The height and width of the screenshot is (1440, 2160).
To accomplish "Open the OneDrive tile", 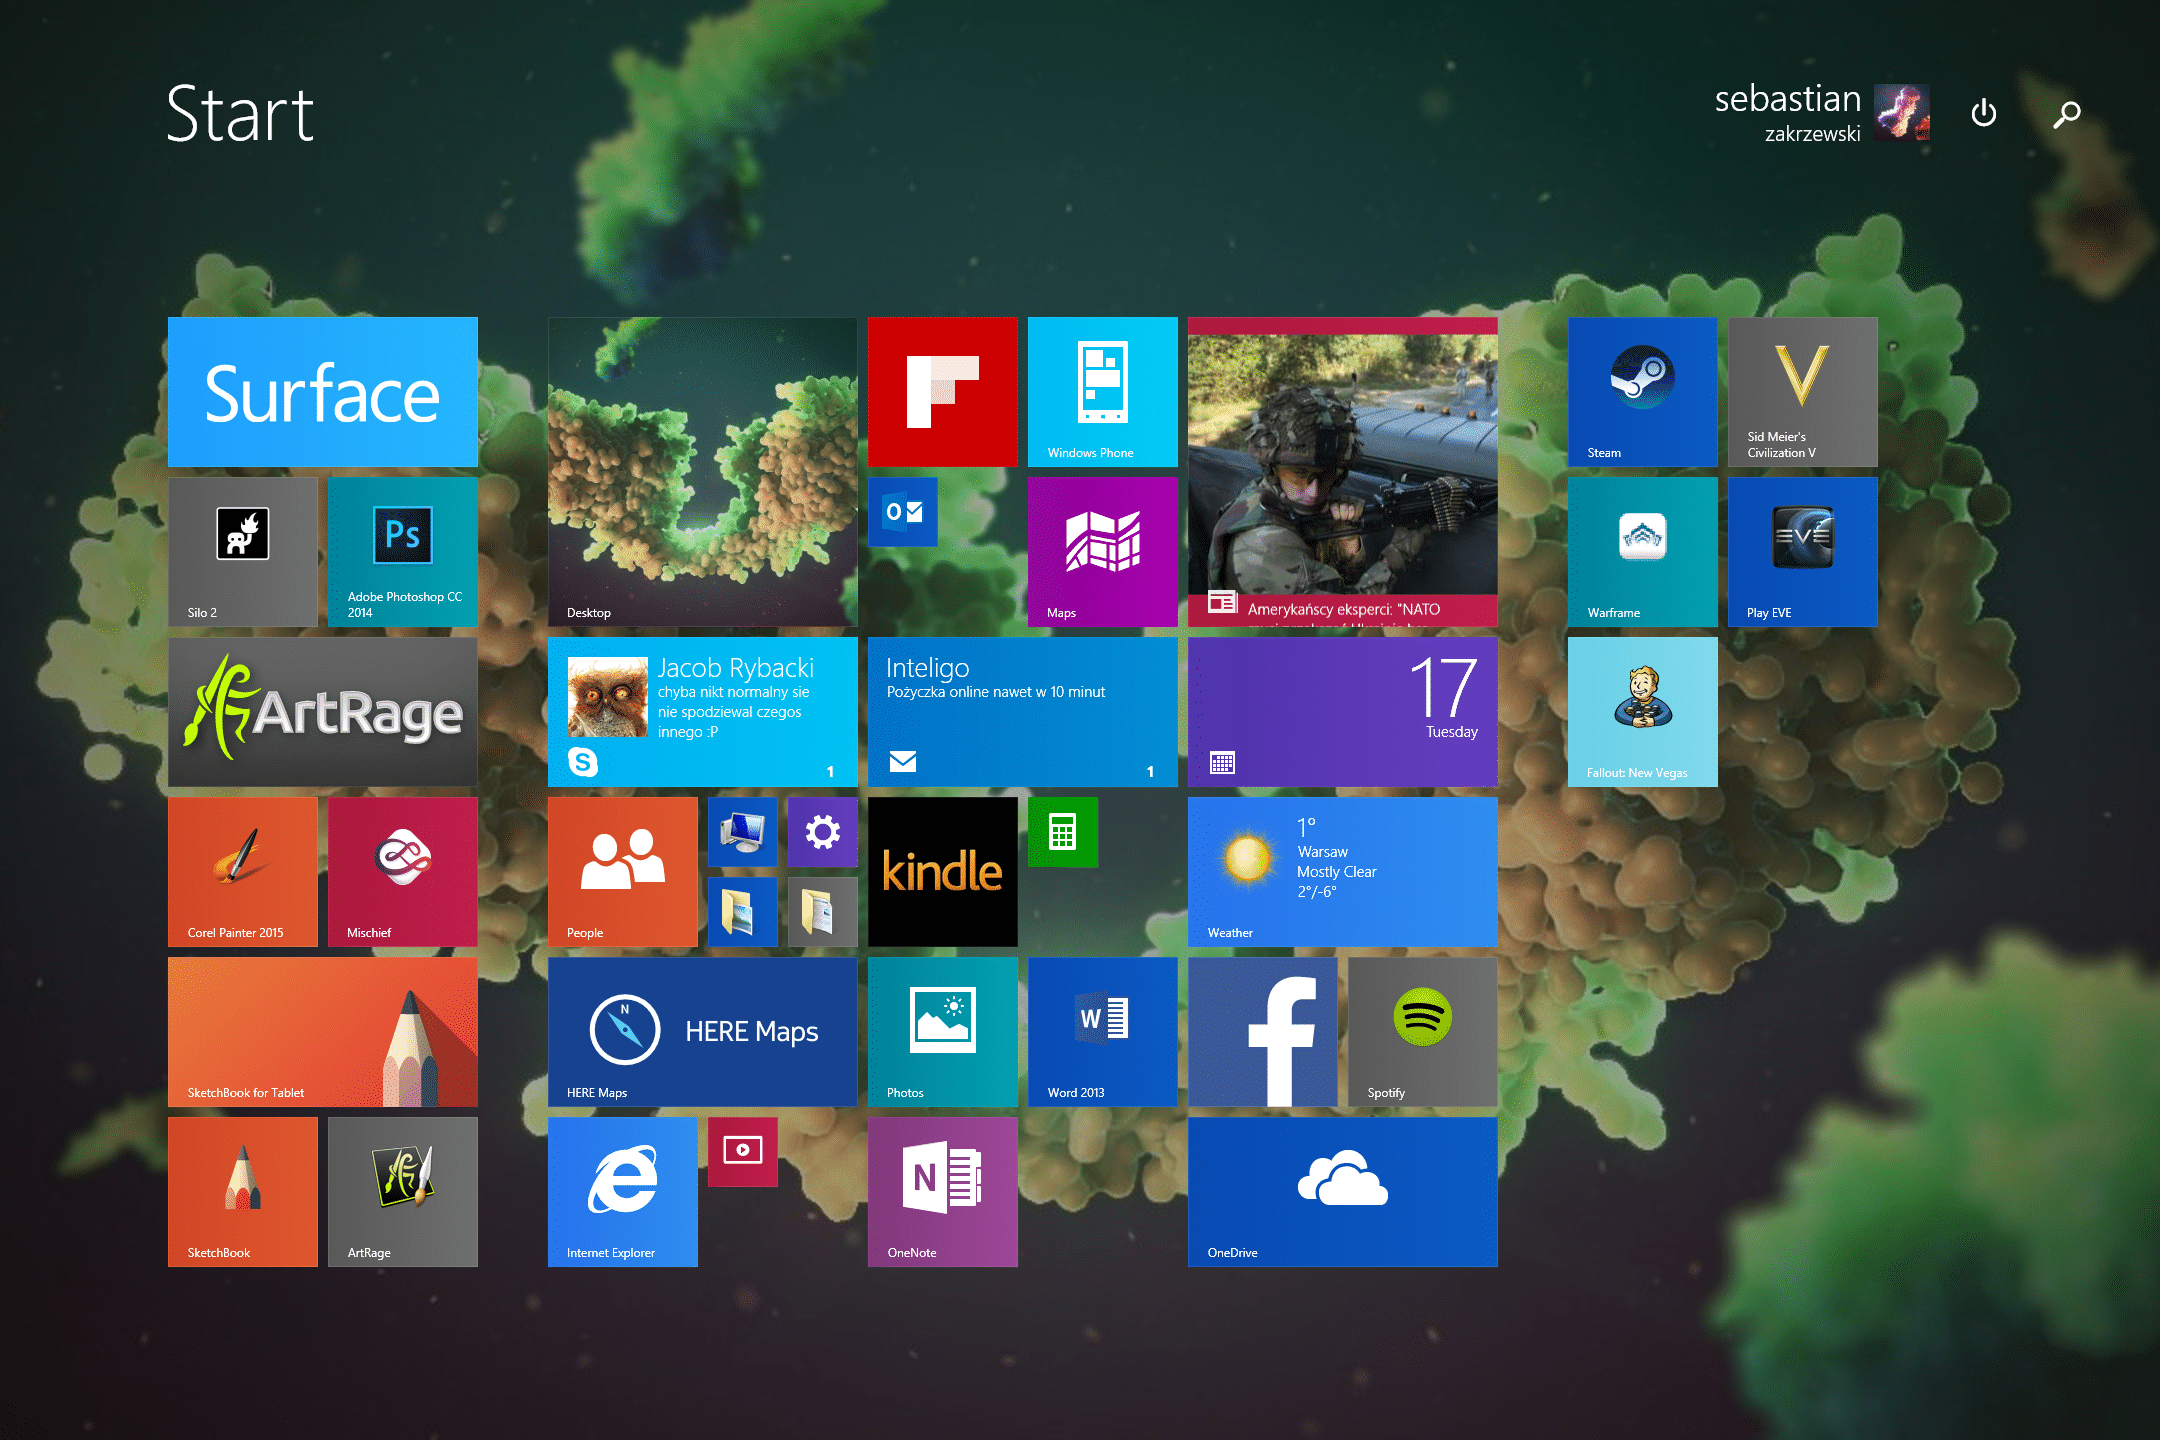I will (x=1343, y=1192).
